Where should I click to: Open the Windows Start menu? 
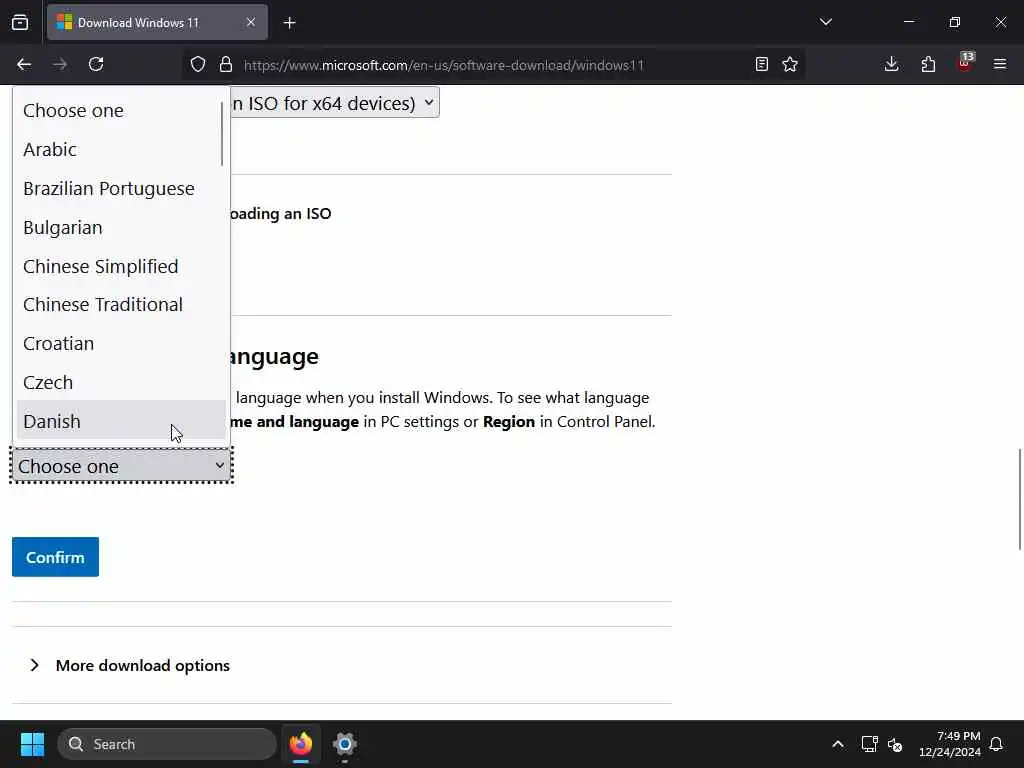point(32,744)
